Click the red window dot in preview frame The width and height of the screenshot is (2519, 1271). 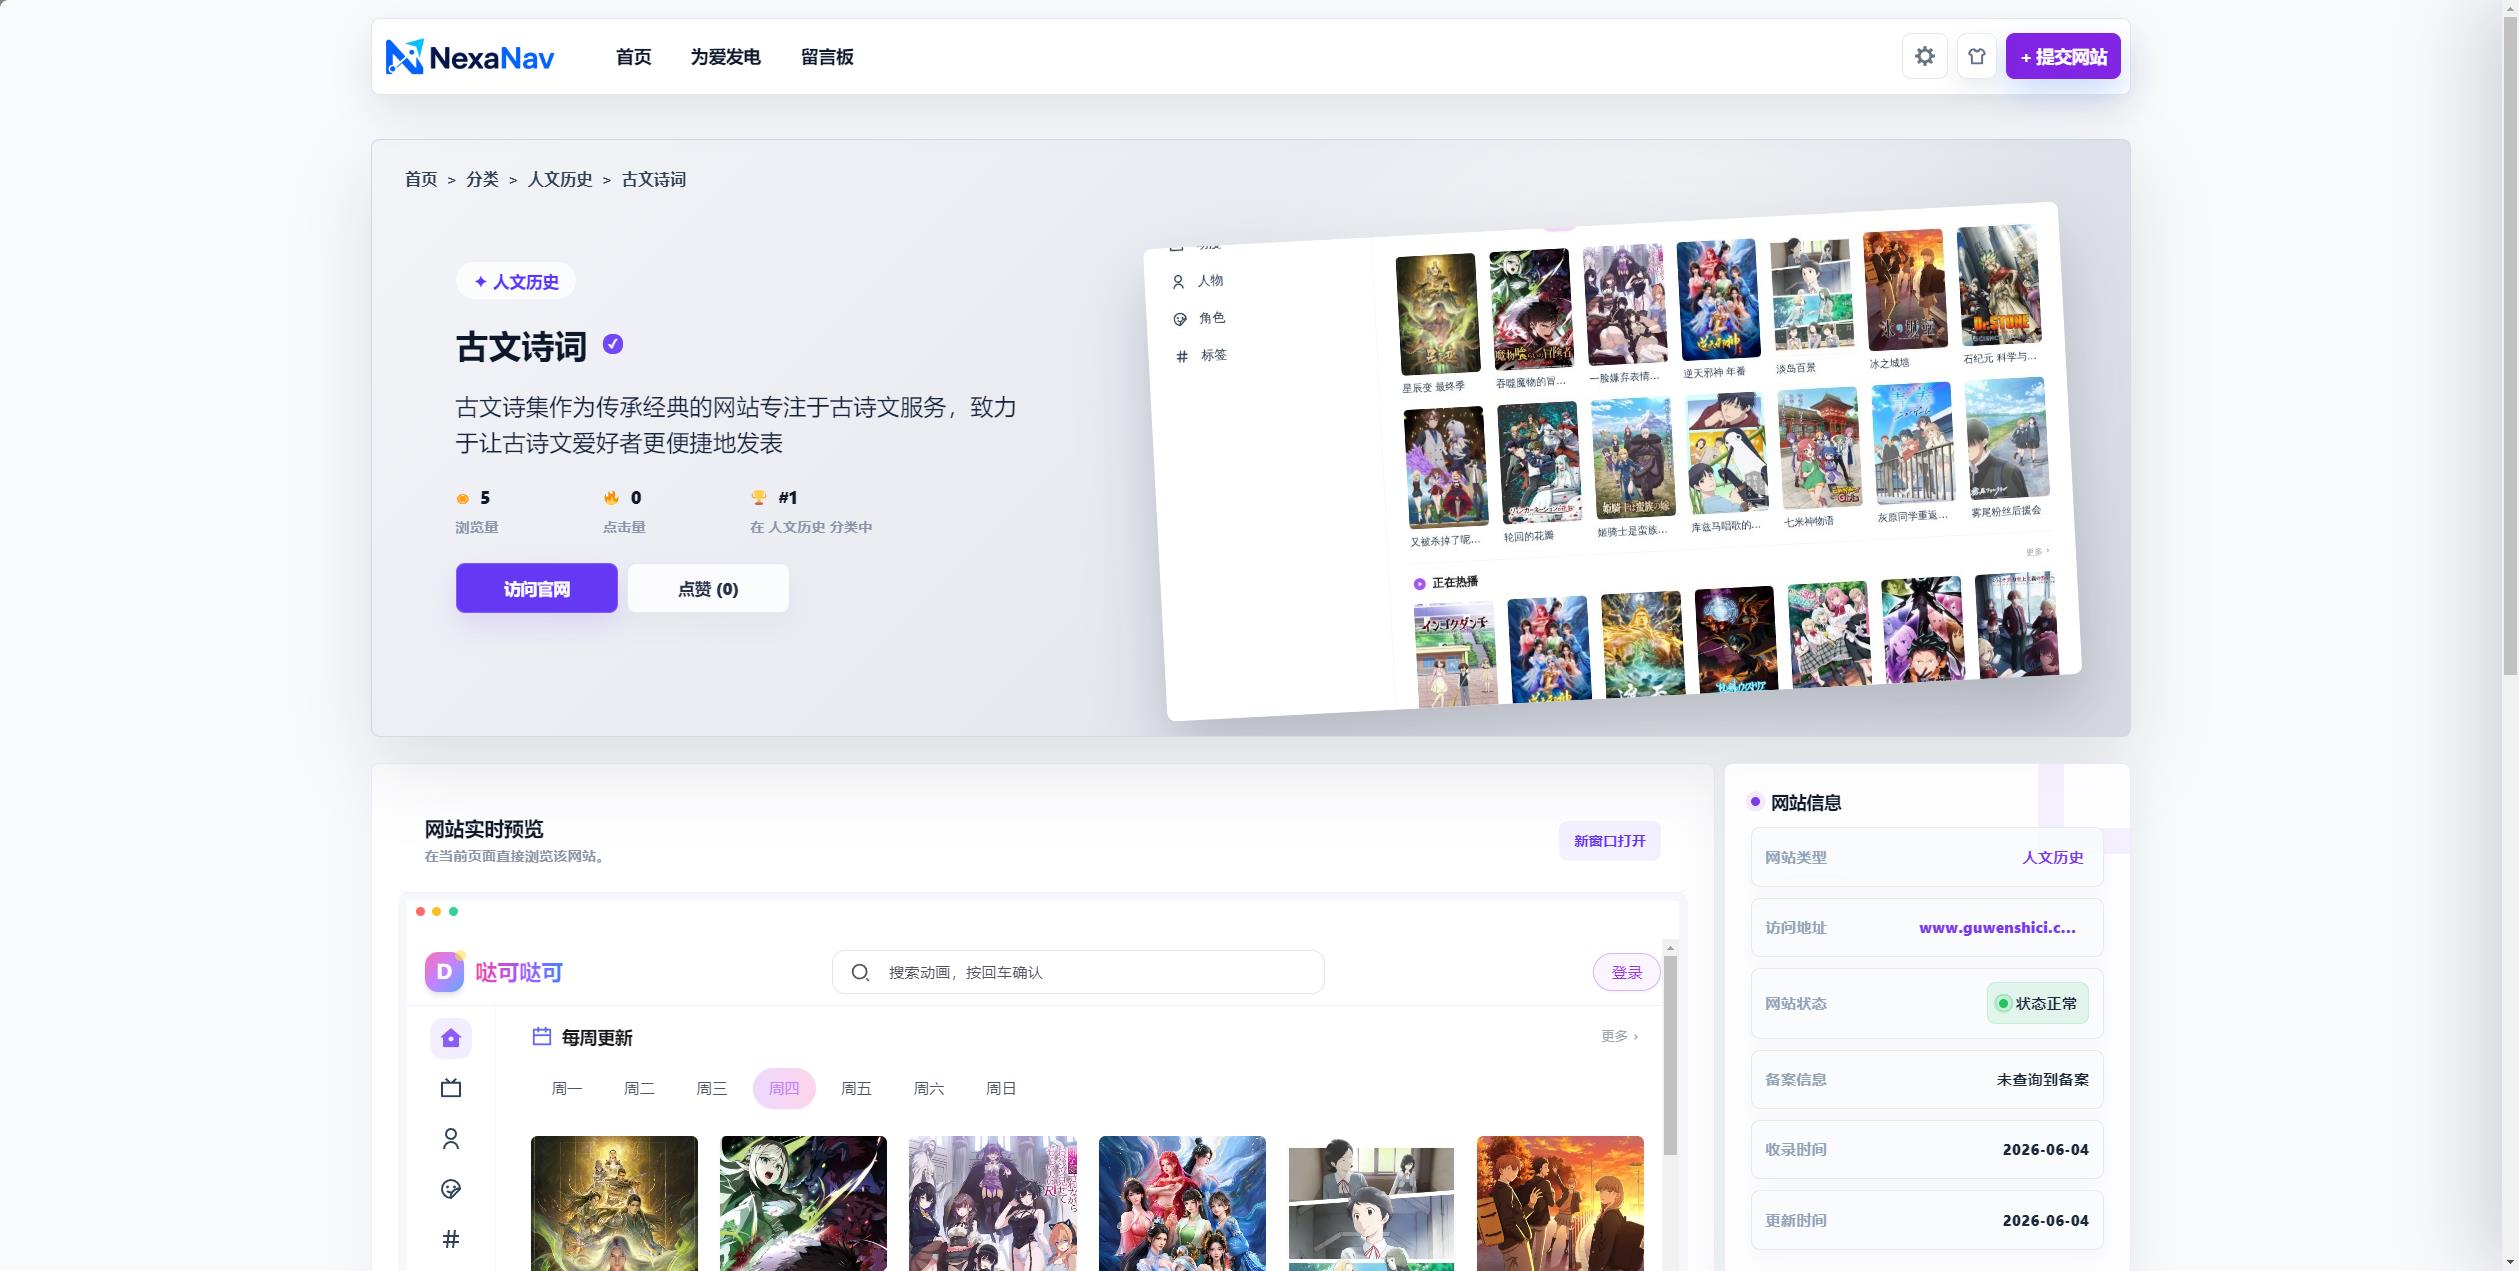[421, 911]
